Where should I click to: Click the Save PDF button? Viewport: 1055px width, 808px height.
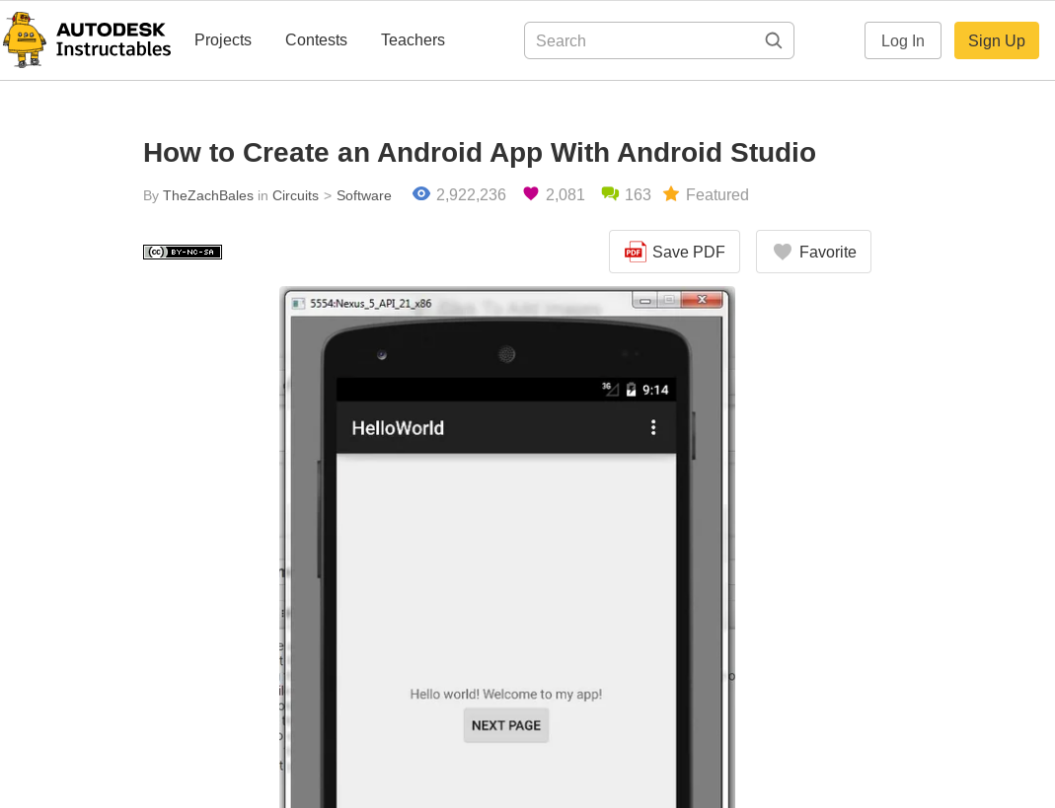[674, 252]
